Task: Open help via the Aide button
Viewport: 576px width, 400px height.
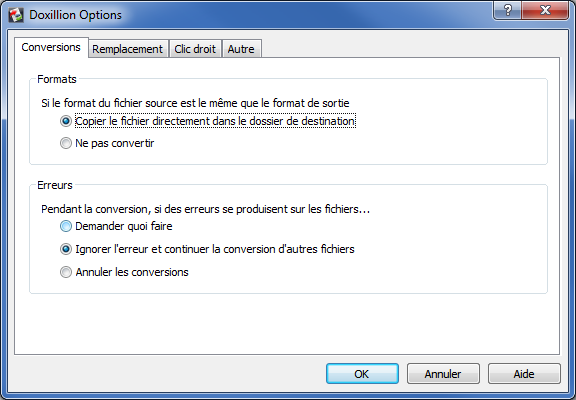Action: click(x=524, y=374)
